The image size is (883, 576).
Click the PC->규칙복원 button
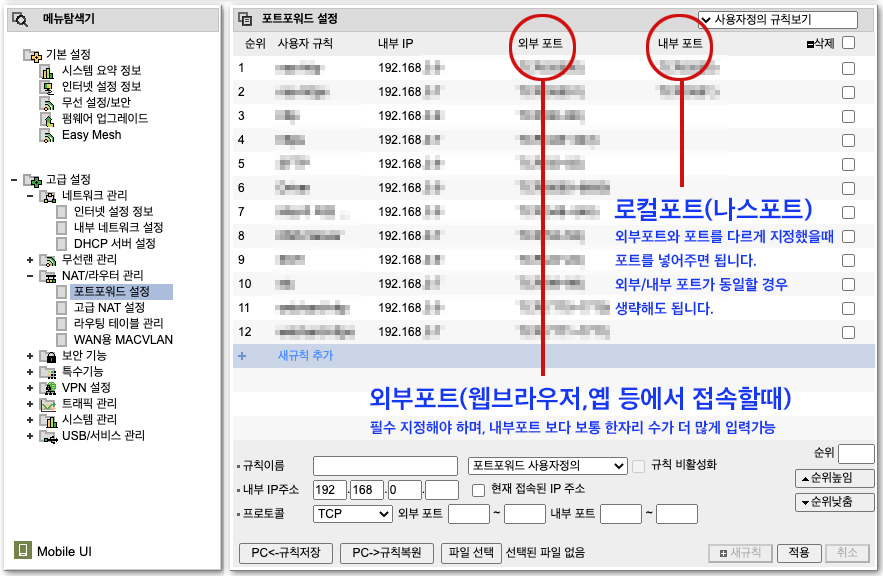point(387,553)
